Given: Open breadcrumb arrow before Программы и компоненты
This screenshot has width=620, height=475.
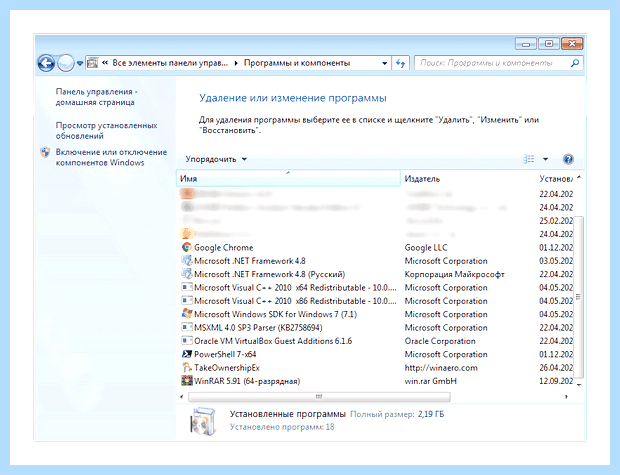Looking at the screenshot, I should pos(236,63).
